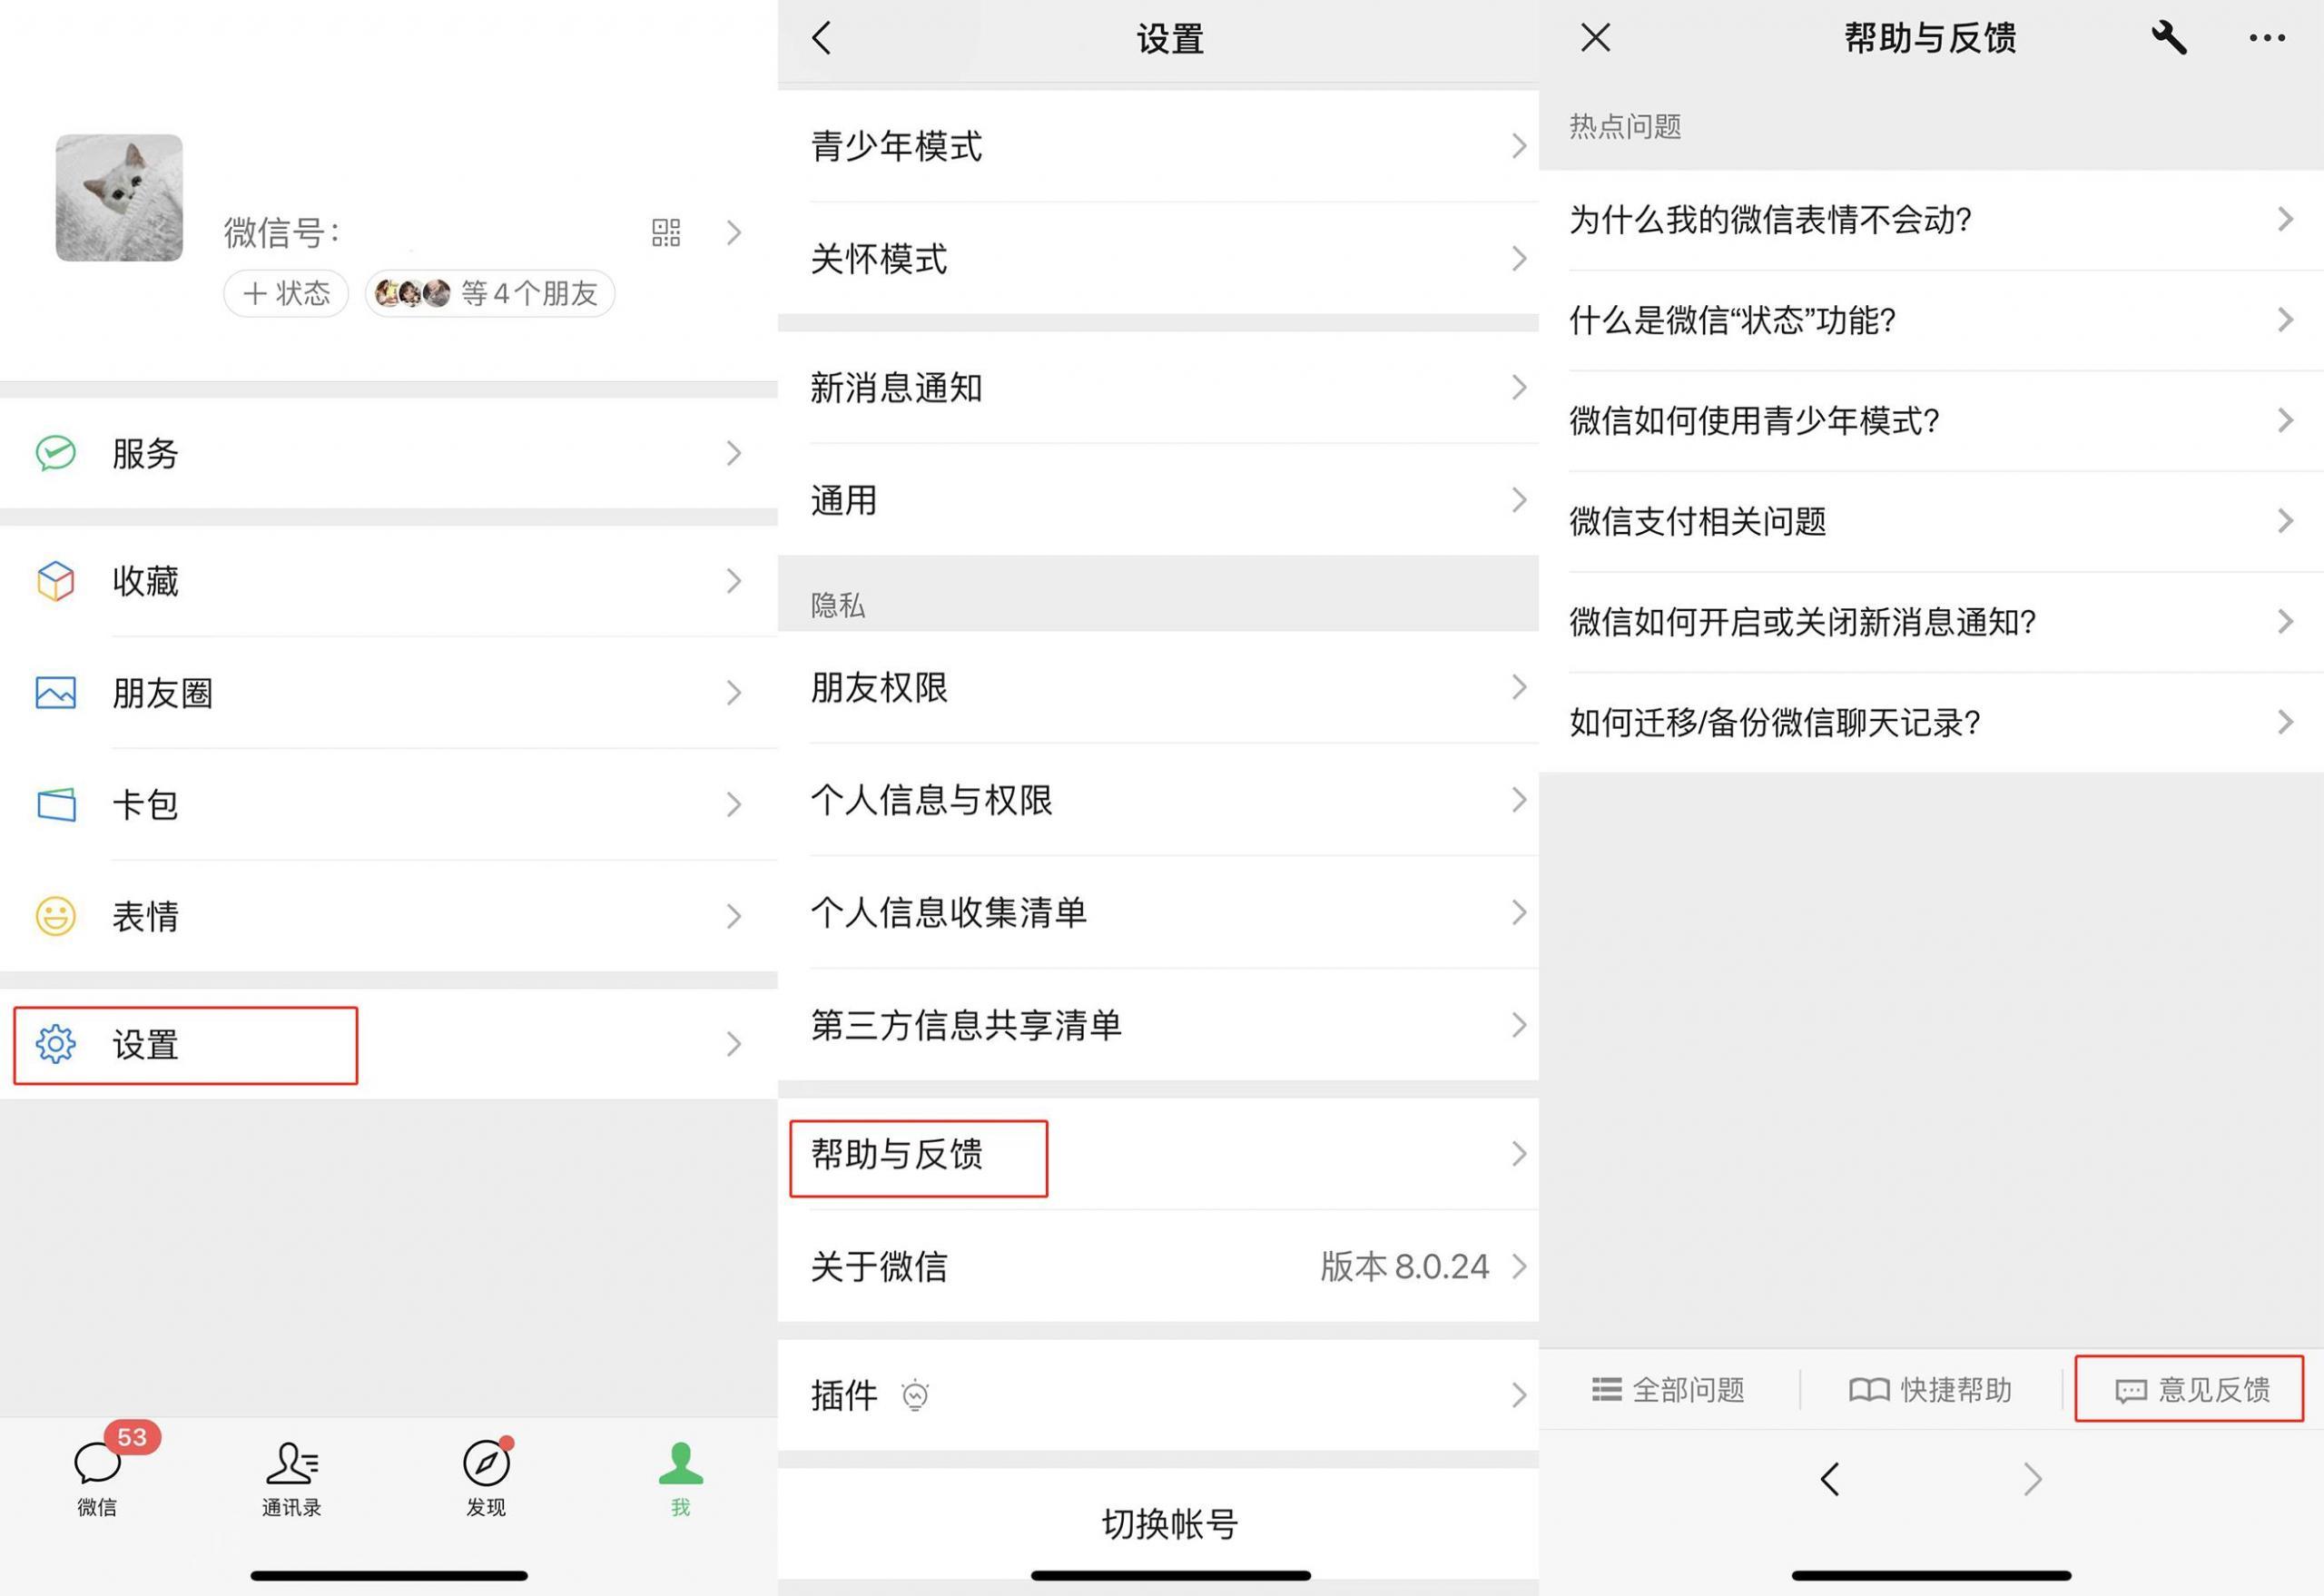
Task: Open 青少年模式 in settings
Action: point(1158,146)
